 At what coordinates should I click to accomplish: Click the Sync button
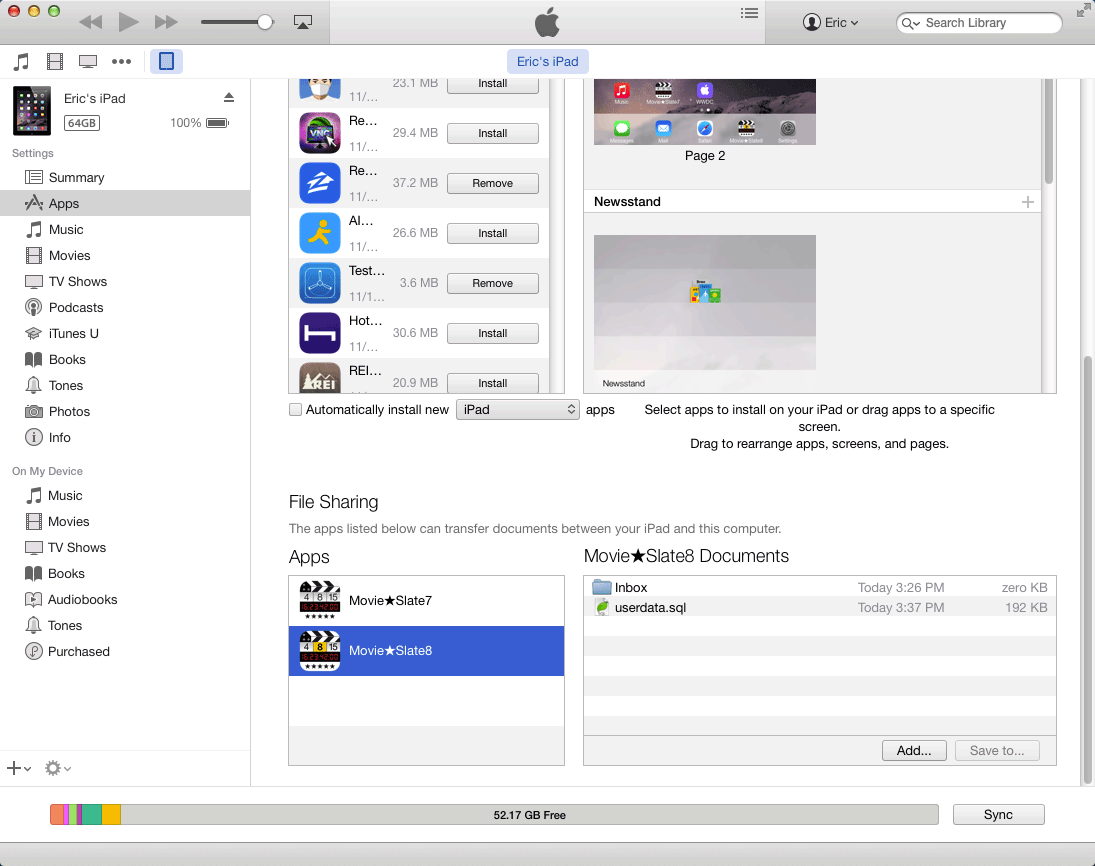tap(999, 814)
